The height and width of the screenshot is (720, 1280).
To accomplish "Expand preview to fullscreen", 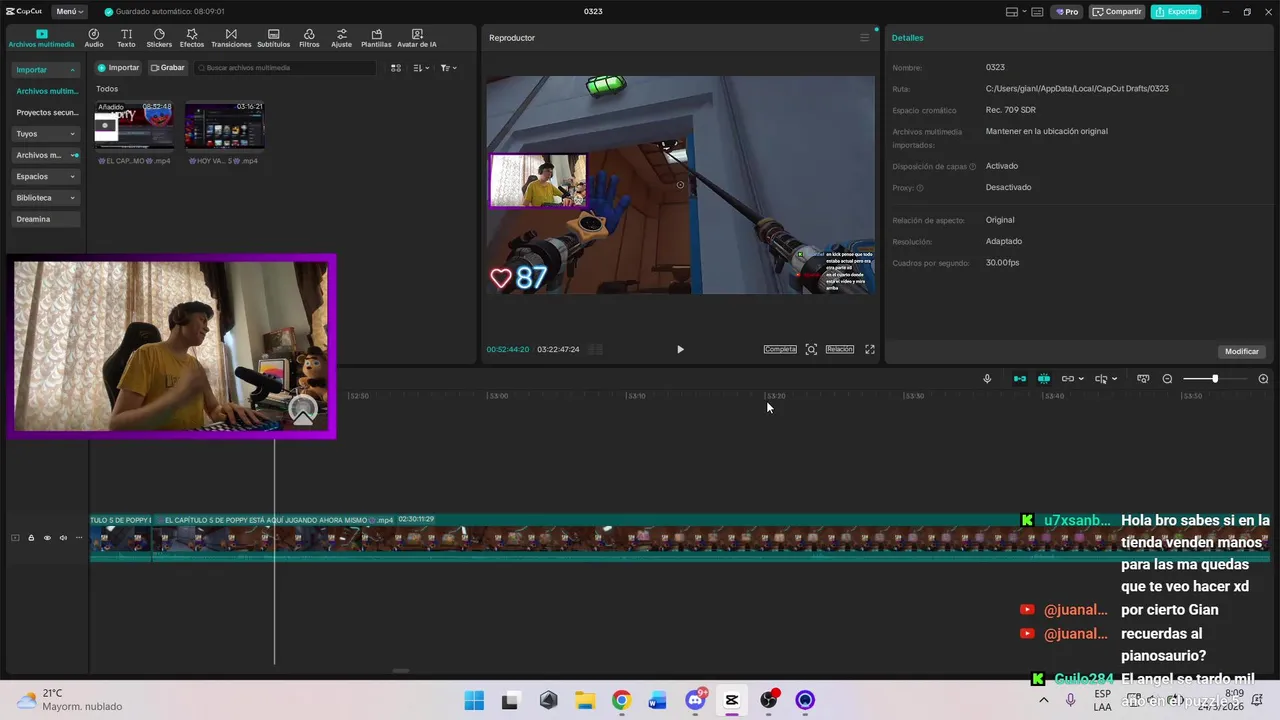I will (870, 349).
